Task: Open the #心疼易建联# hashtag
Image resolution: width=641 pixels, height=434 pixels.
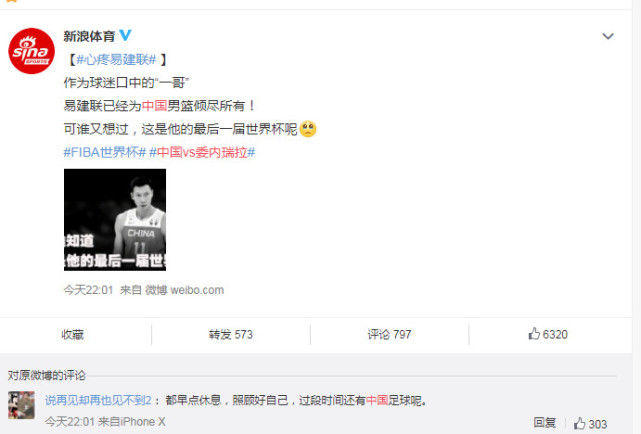Action: (x=117, y=60)
